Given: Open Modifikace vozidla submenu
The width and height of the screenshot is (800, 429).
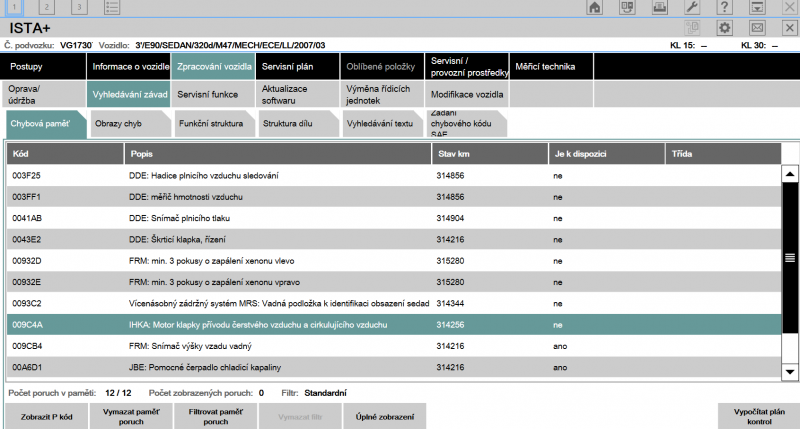Looking at the screenshot, I should [467, 94].
